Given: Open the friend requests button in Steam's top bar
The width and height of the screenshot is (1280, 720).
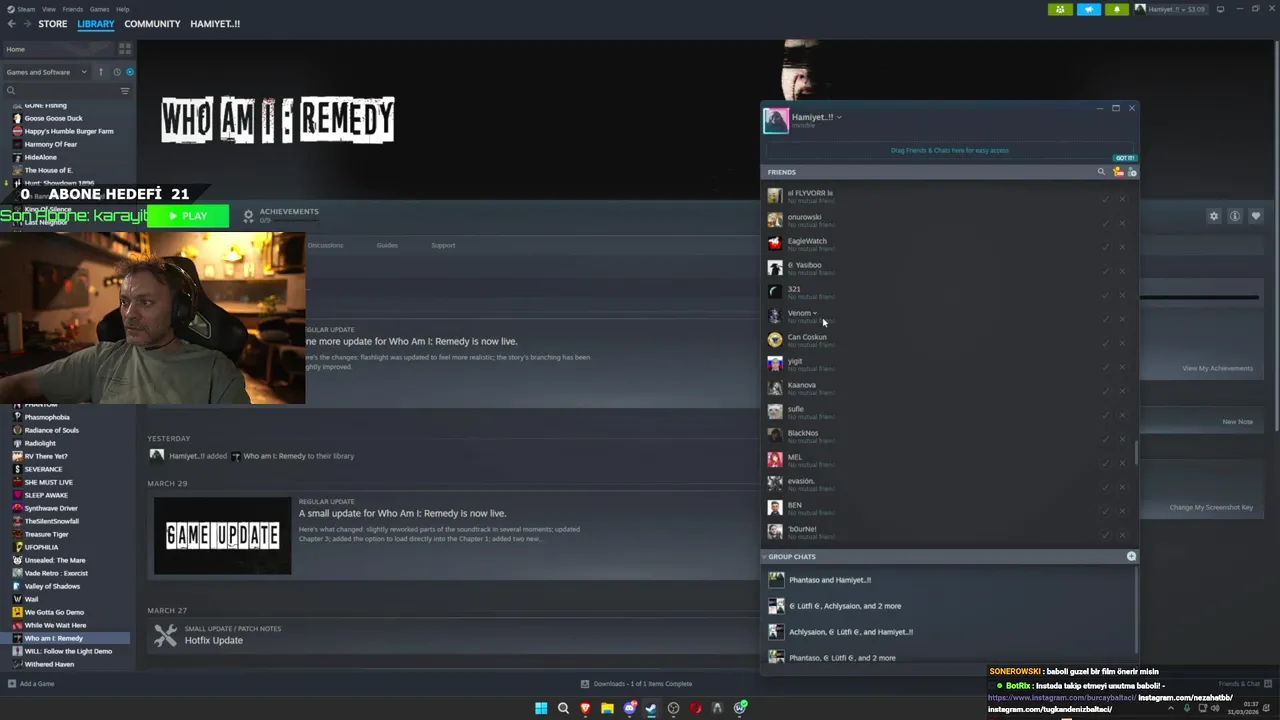Looking at the screenshot, I should tap(1060, 9).
